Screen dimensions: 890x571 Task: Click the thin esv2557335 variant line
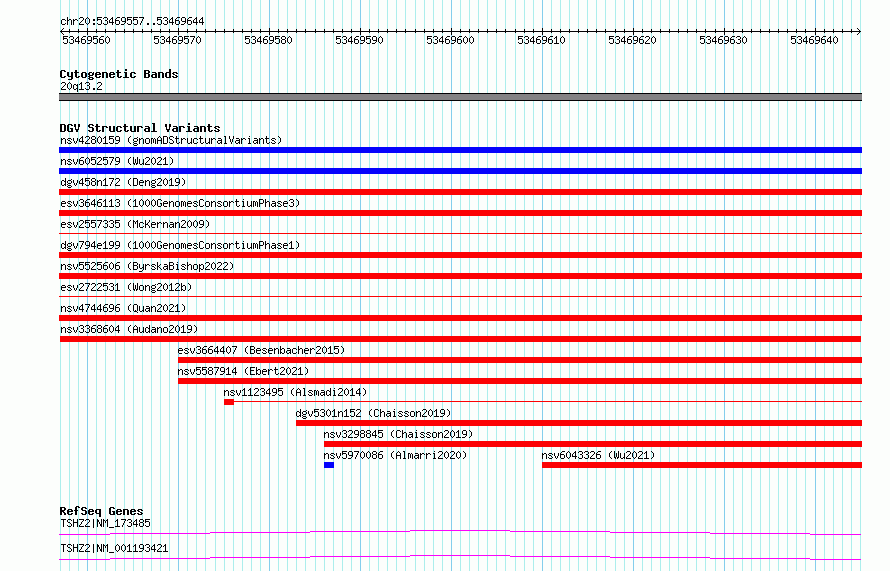tap(460, 233)
